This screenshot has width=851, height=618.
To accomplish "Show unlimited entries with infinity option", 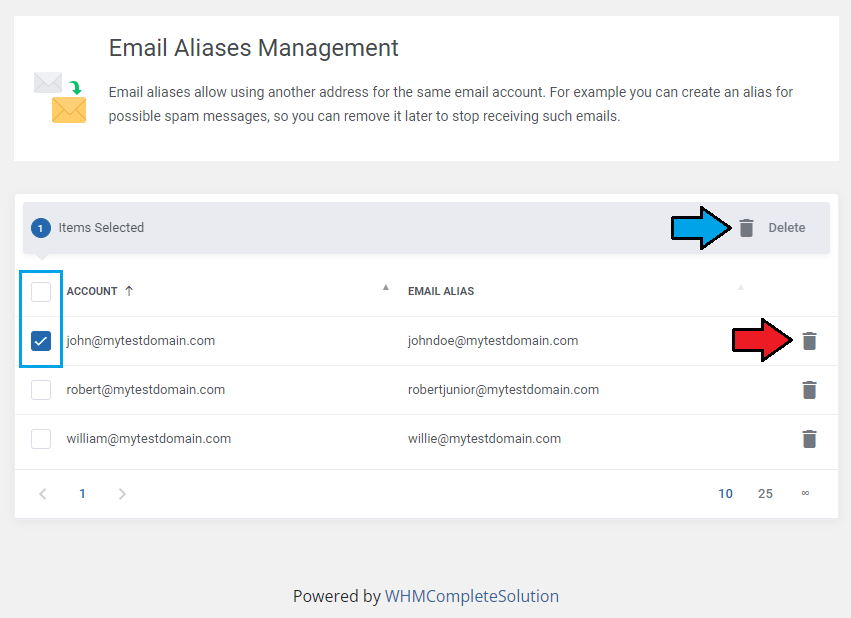I will click(805, 493).
